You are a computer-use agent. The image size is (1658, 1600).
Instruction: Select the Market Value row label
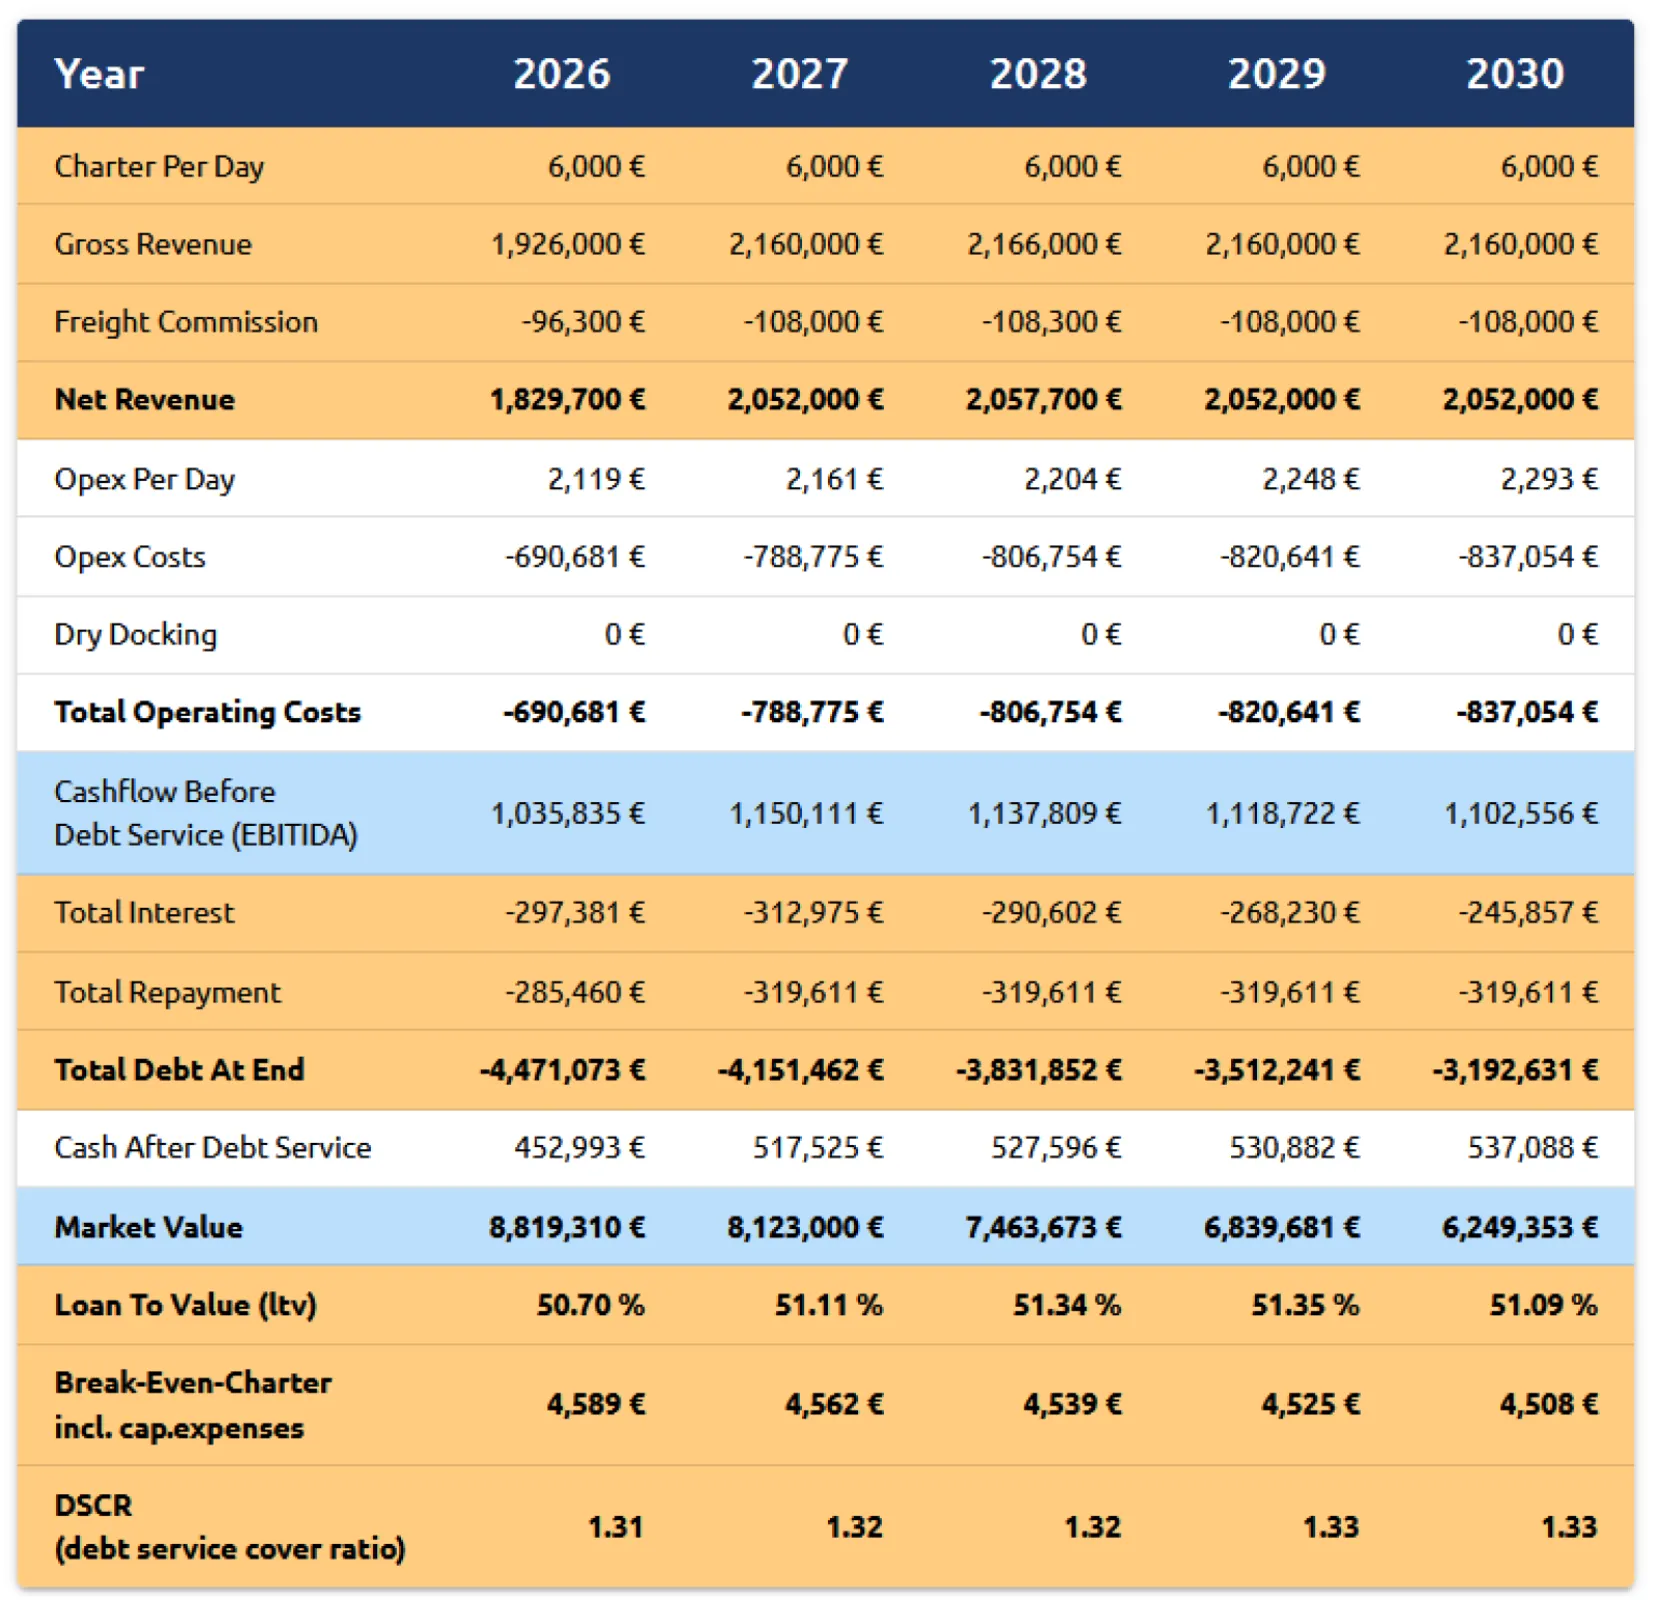point(148,1227)
